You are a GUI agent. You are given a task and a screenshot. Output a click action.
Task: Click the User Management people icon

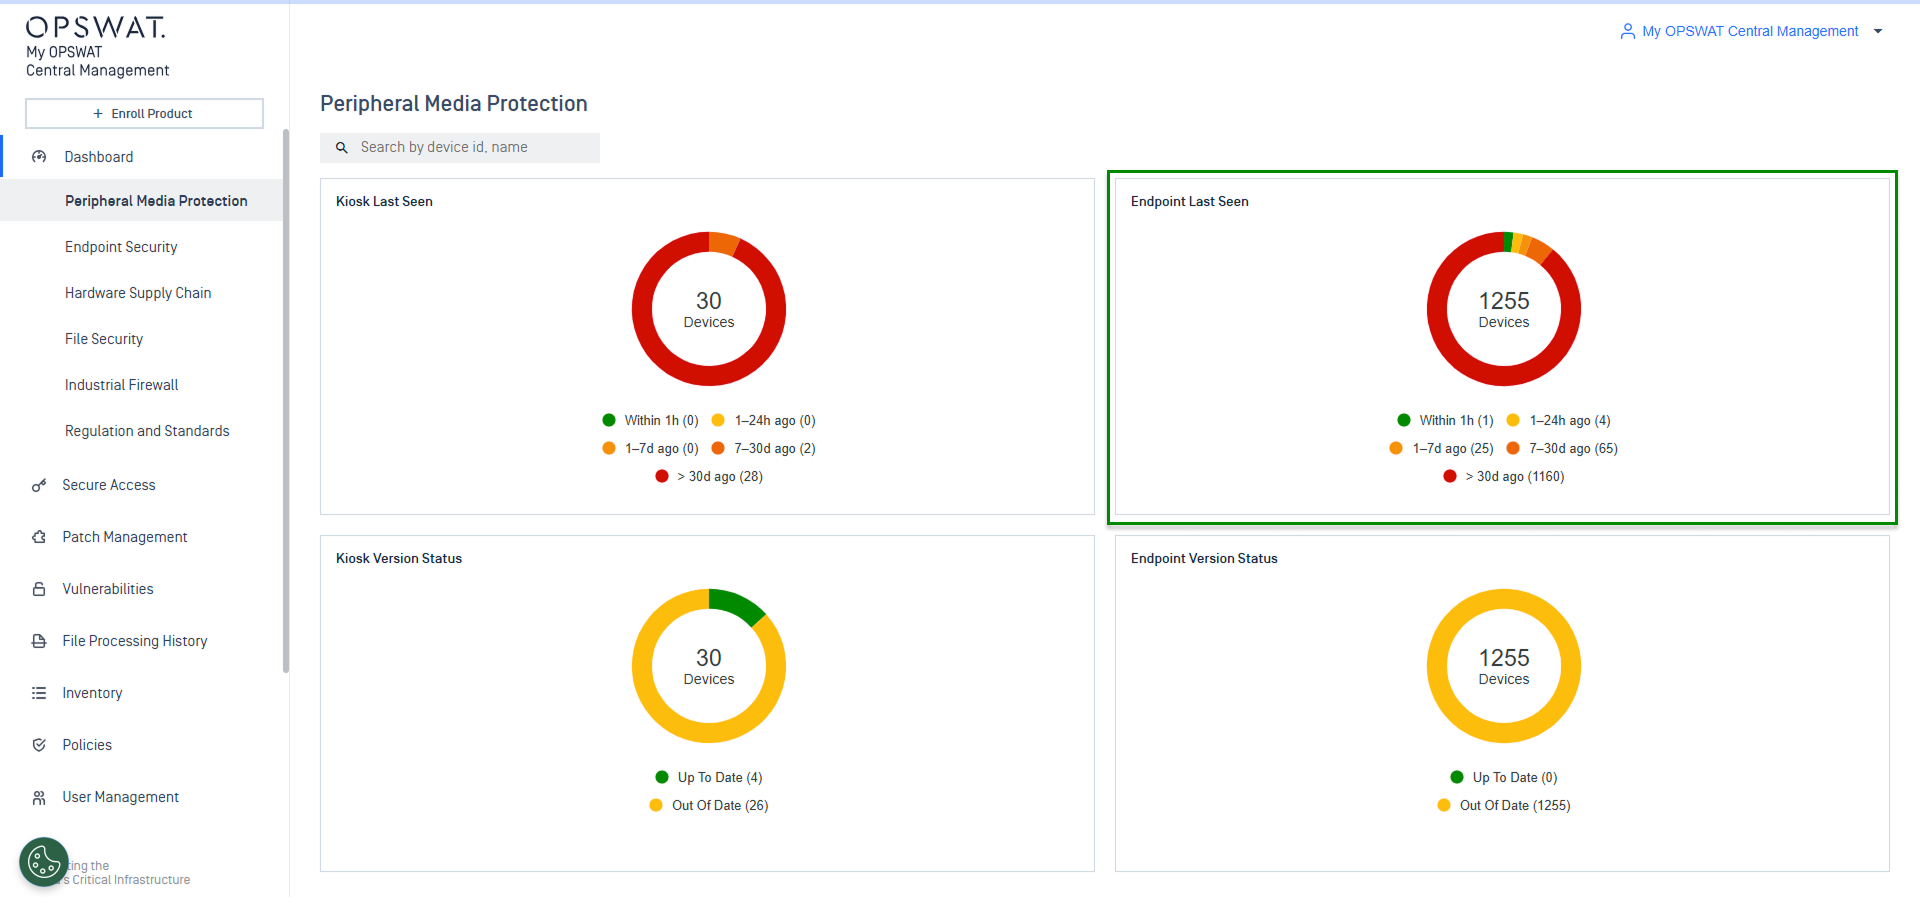[39, 797]
